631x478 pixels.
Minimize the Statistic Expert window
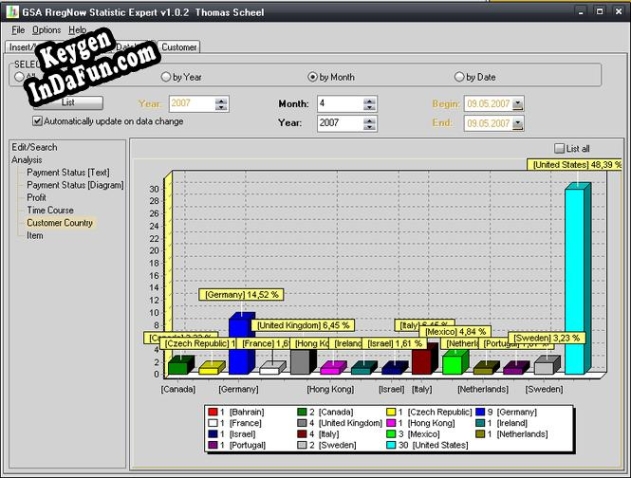click(x=580, y=12)
